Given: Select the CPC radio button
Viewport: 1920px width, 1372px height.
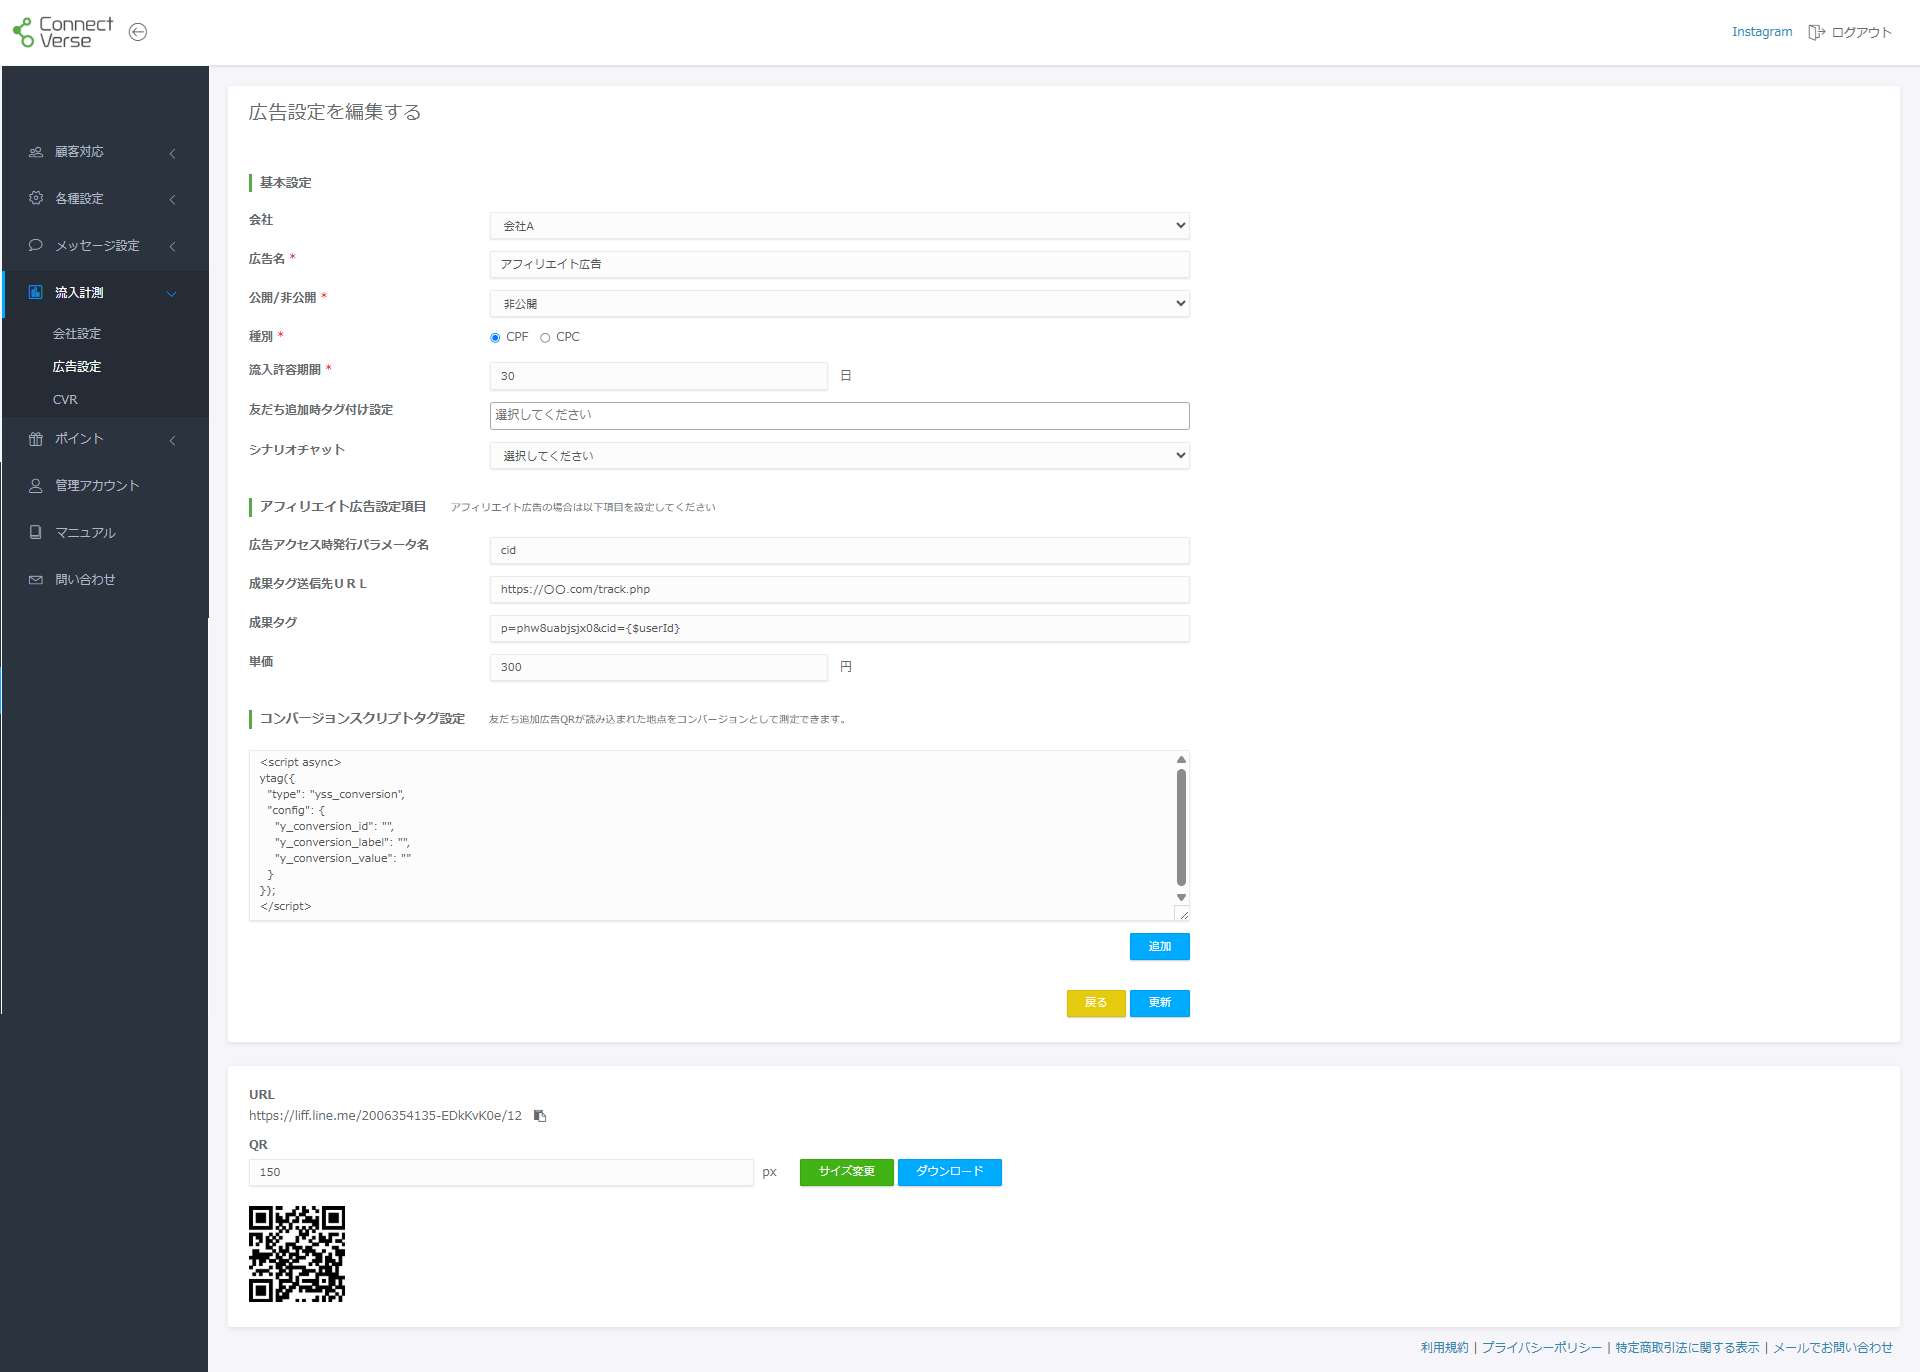Looking at the screenshot, I should [545, 338].
